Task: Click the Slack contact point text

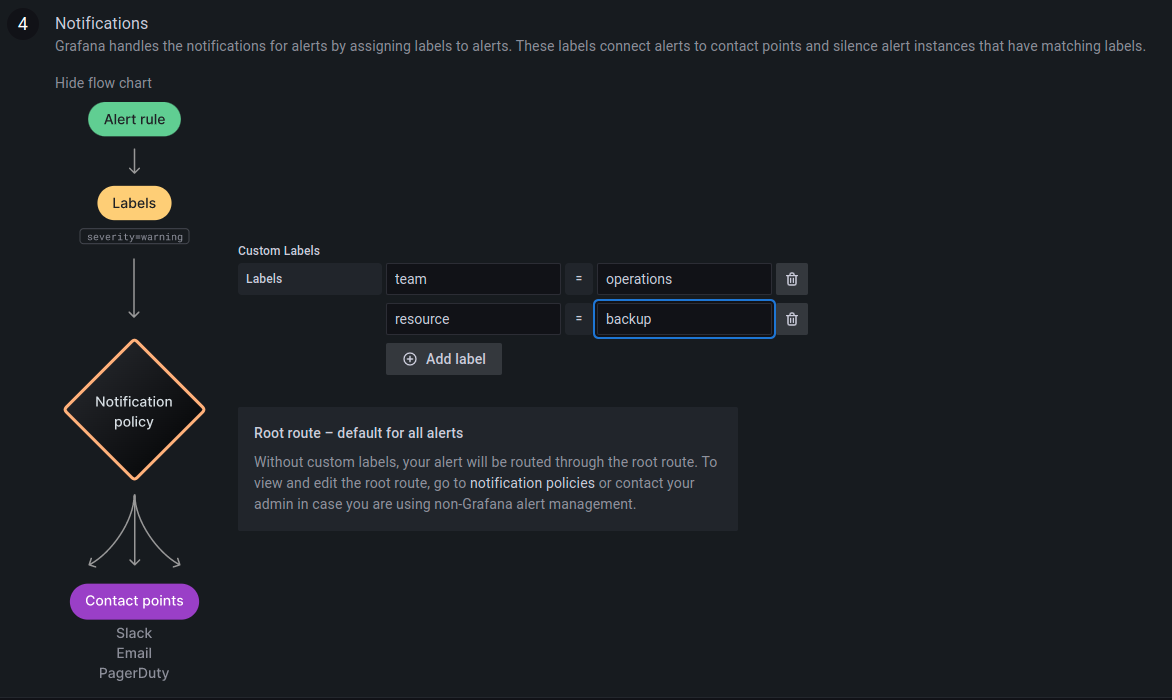Action: click(134, 633)
